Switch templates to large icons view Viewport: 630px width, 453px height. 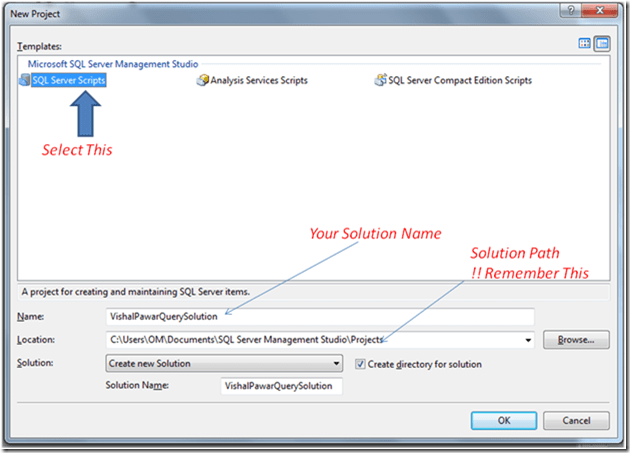pos(585,44)
